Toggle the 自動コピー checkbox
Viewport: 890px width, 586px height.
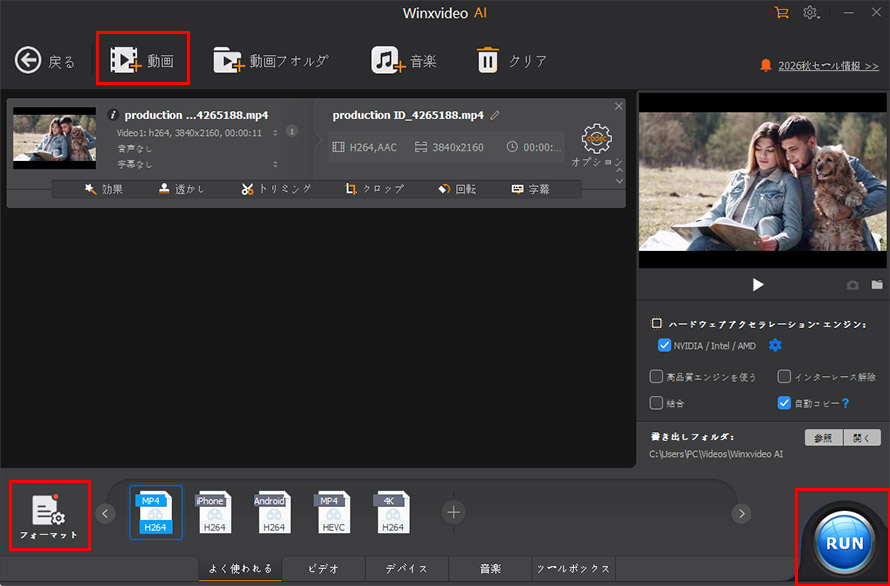coord(784,403)
